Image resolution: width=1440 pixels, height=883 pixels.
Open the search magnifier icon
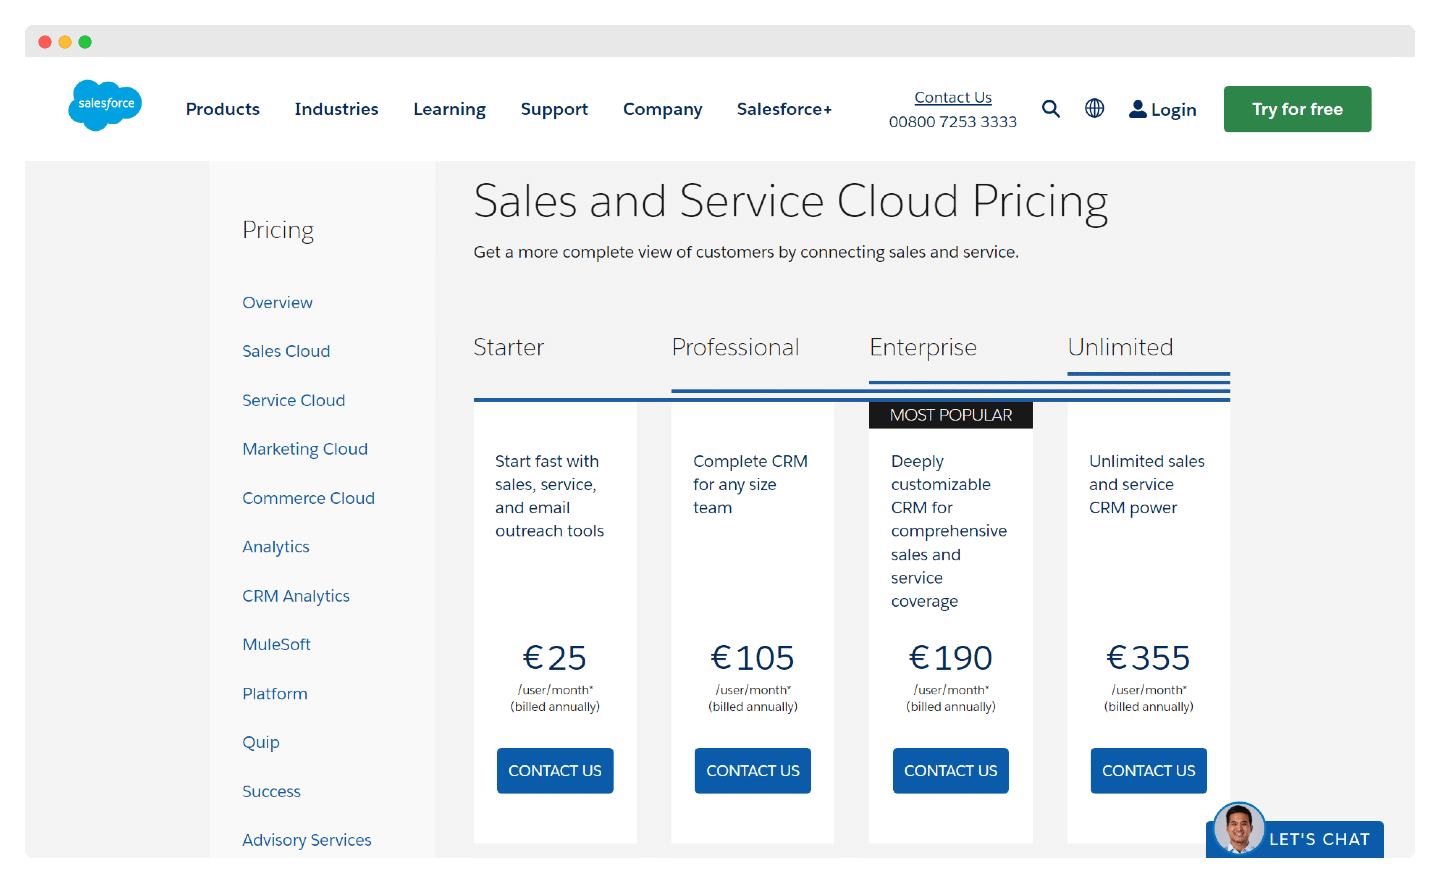[x=1050, y=108]
